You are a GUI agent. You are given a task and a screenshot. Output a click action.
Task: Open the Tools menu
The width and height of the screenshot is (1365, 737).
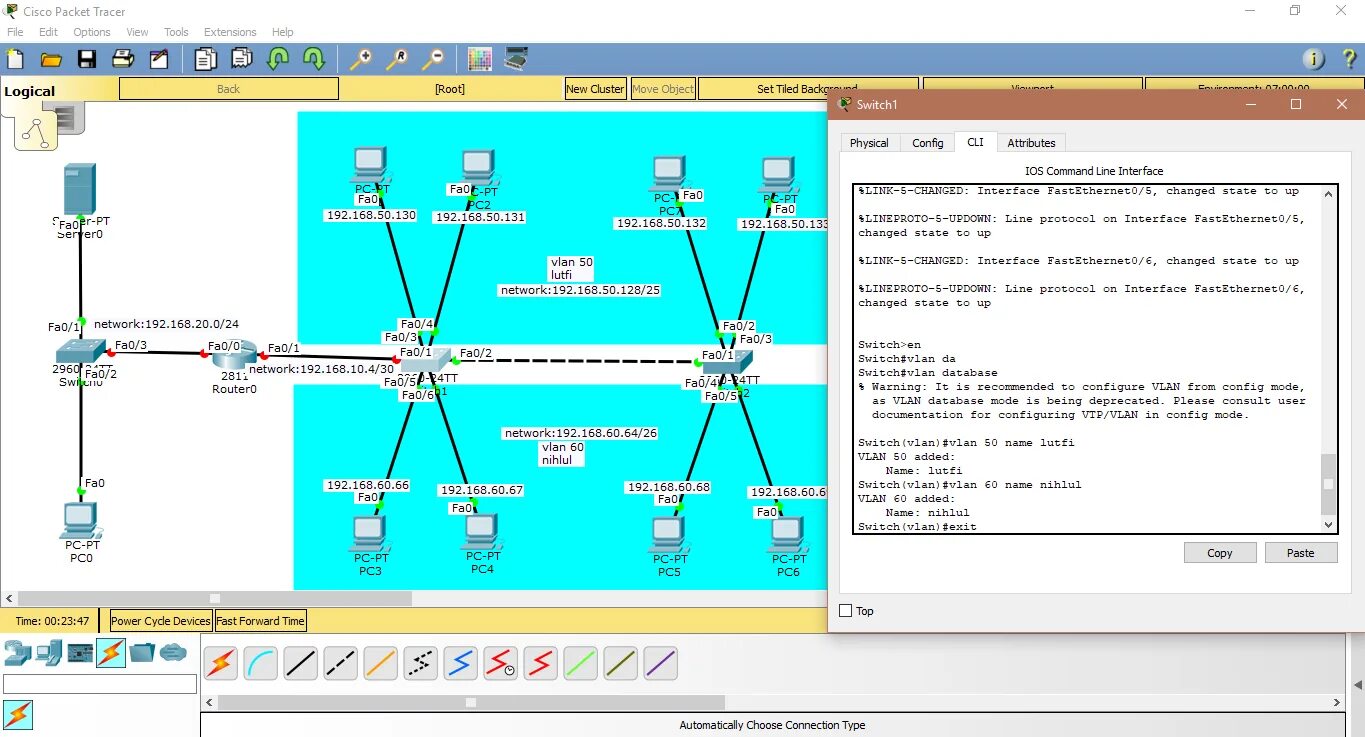click(x=176, y=32)
